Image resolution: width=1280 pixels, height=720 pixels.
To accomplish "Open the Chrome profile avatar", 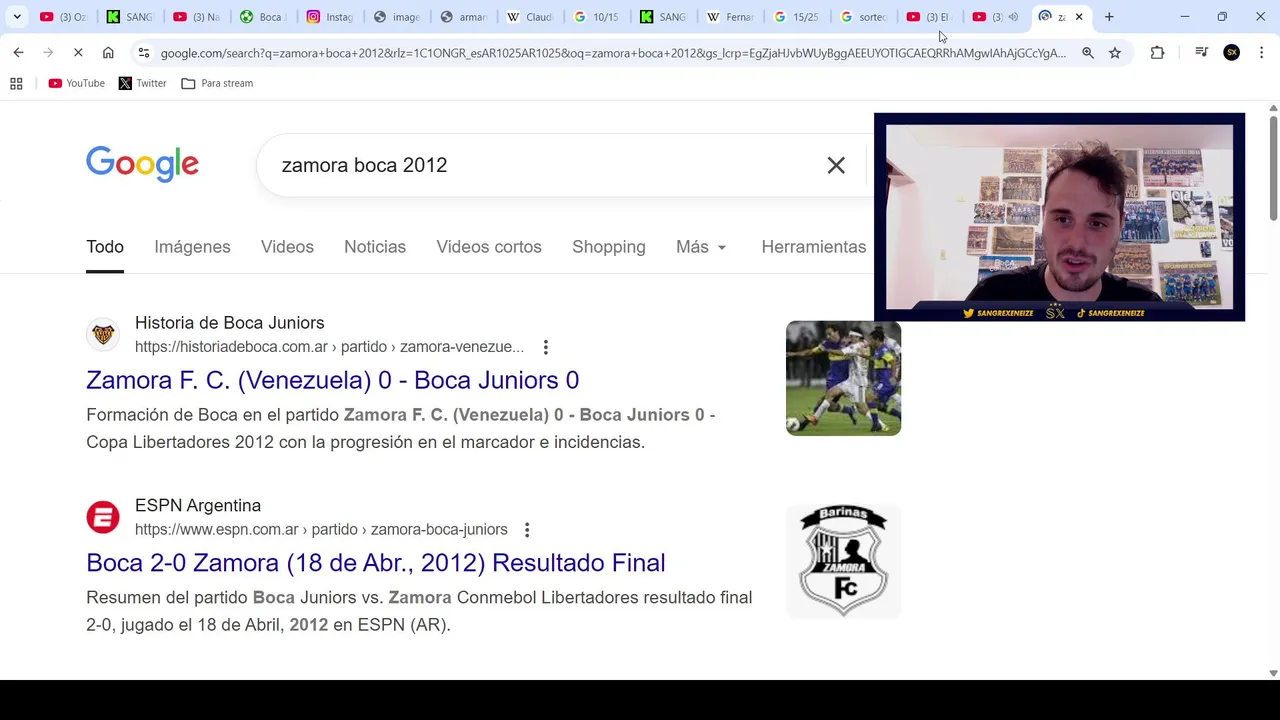I will pyautogui.click(x=1232, y=53).
